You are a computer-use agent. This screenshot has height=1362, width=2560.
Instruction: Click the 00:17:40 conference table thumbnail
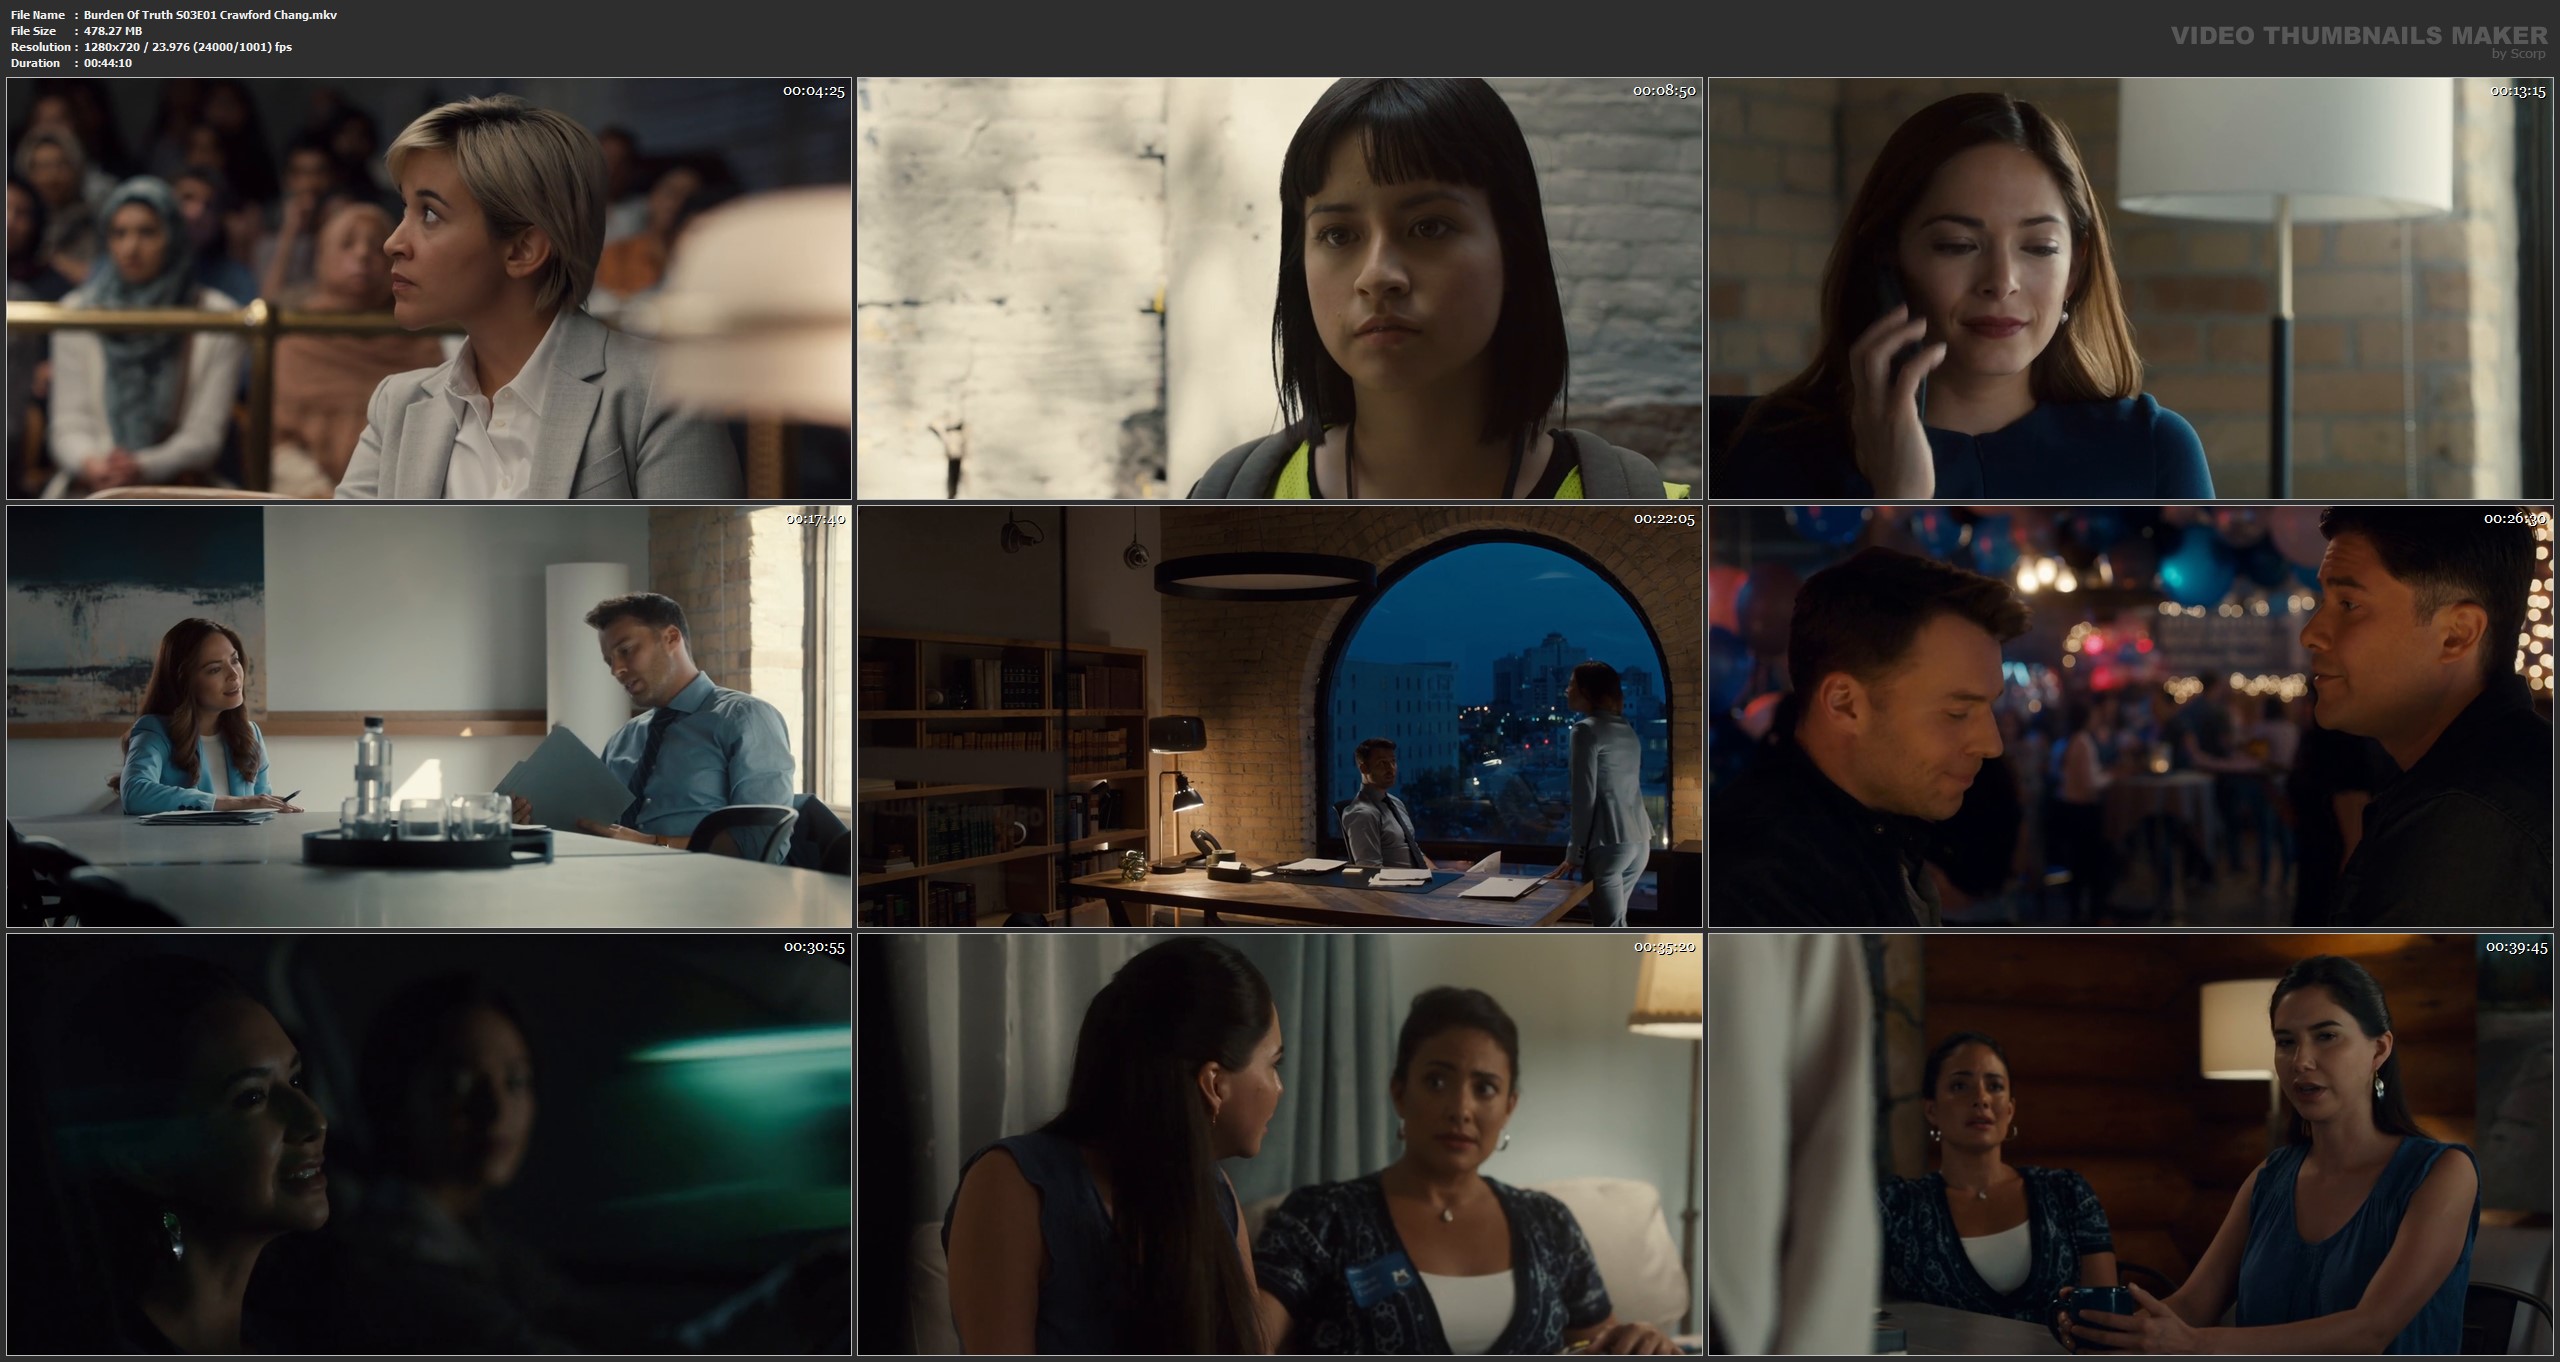[428, 716]
